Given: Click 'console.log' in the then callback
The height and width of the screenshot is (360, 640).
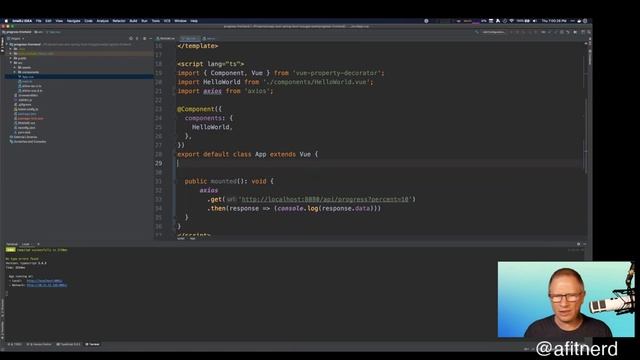Looking at the screenshot, I should [x=298, y=208].
